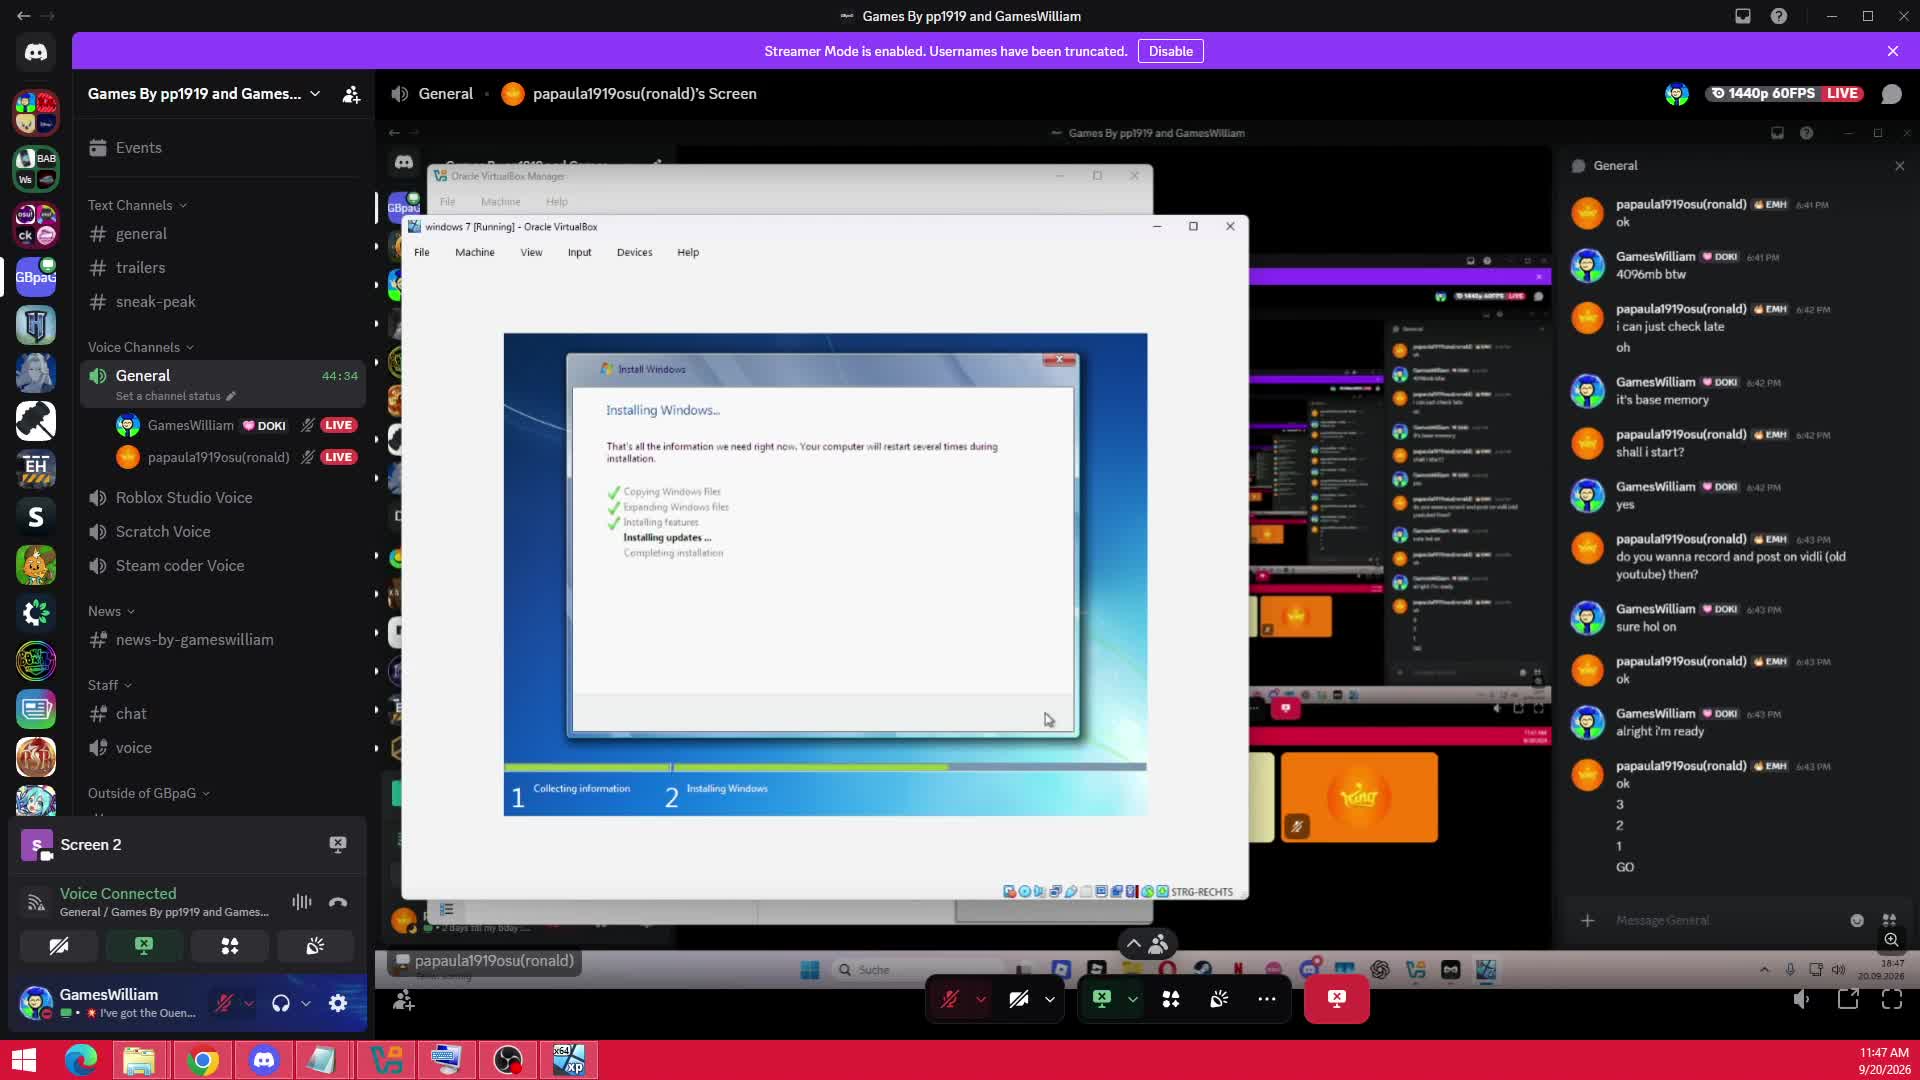Open inbox icon in title bar
This screenshot has width=1920, height=1080.
click(x=1743, y=16)
